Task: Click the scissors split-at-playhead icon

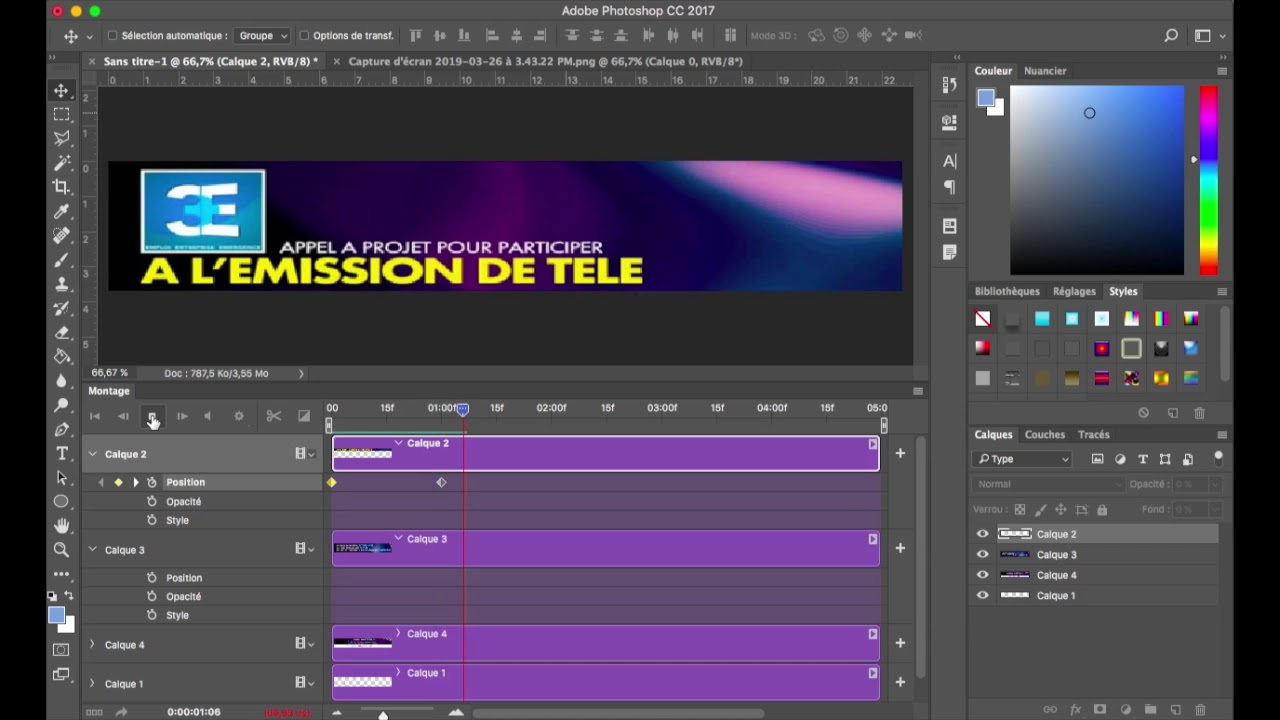Action: coord(273,416)
